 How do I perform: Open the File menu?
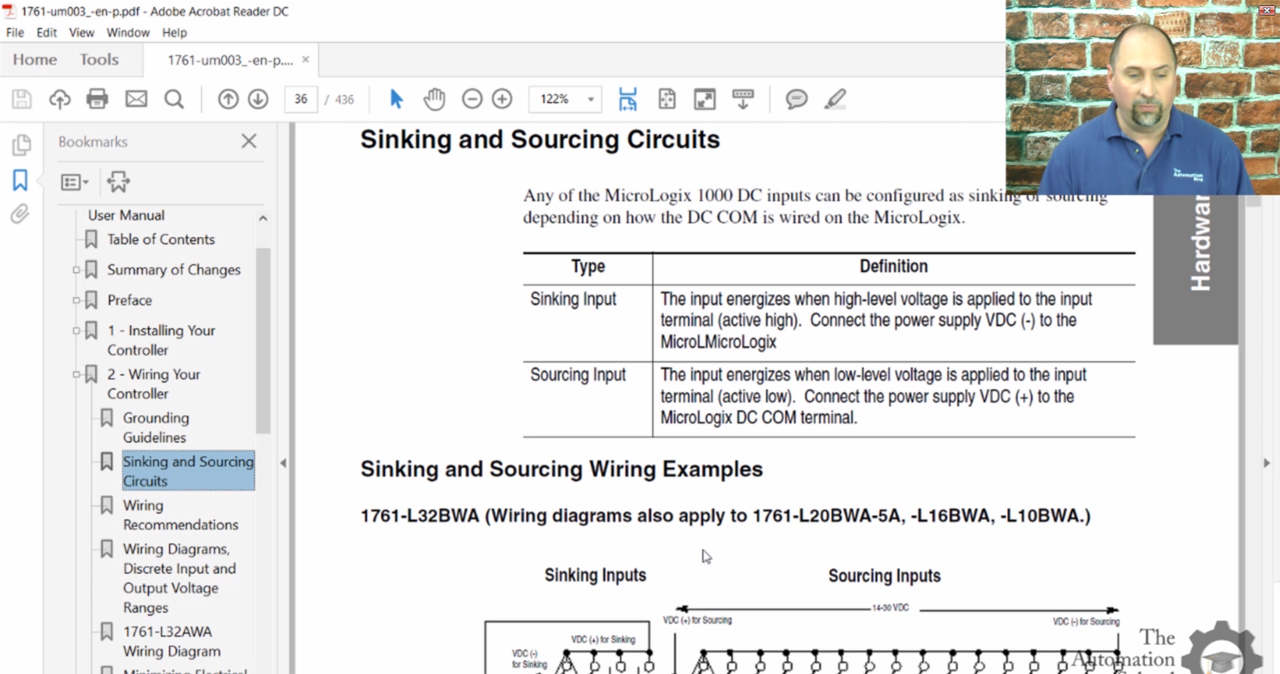point(15,32)
